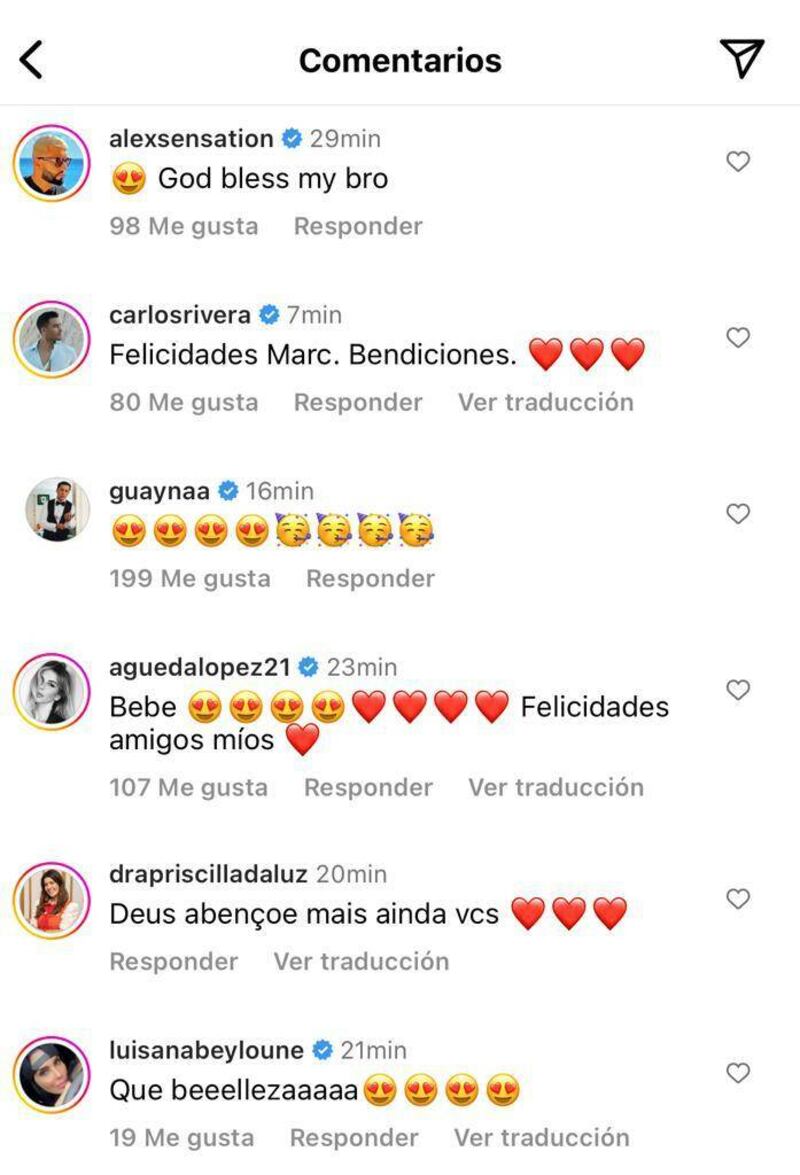Reply to alexsensation's comment
Image resolution: width=800 pixels, height=1175 pixels.
pyautogui.click(x=358, y=226)
